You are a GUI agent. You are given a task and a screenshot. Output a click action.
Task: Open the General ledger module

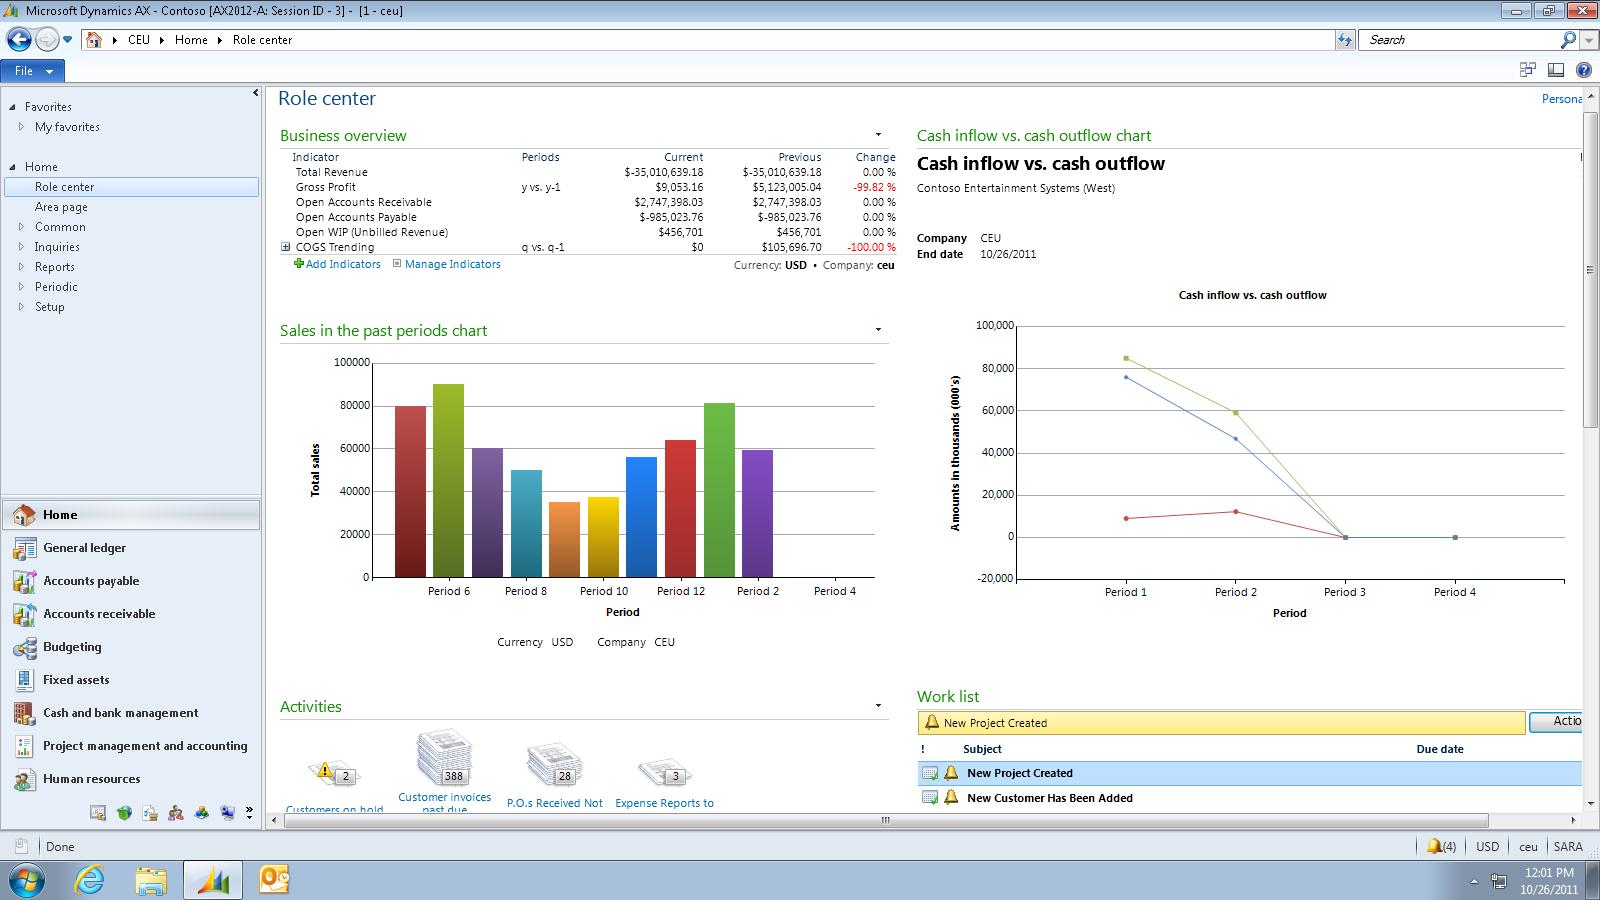pos(85,548)
